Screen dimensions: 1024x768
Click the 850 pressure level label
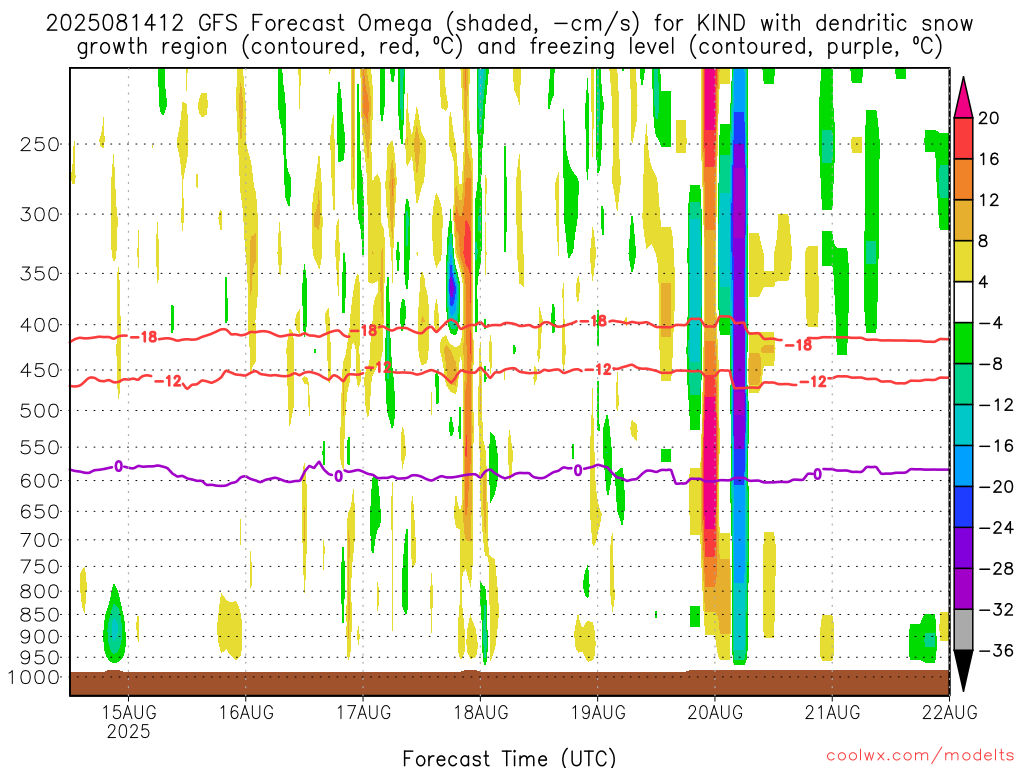[x=40, y=615]
